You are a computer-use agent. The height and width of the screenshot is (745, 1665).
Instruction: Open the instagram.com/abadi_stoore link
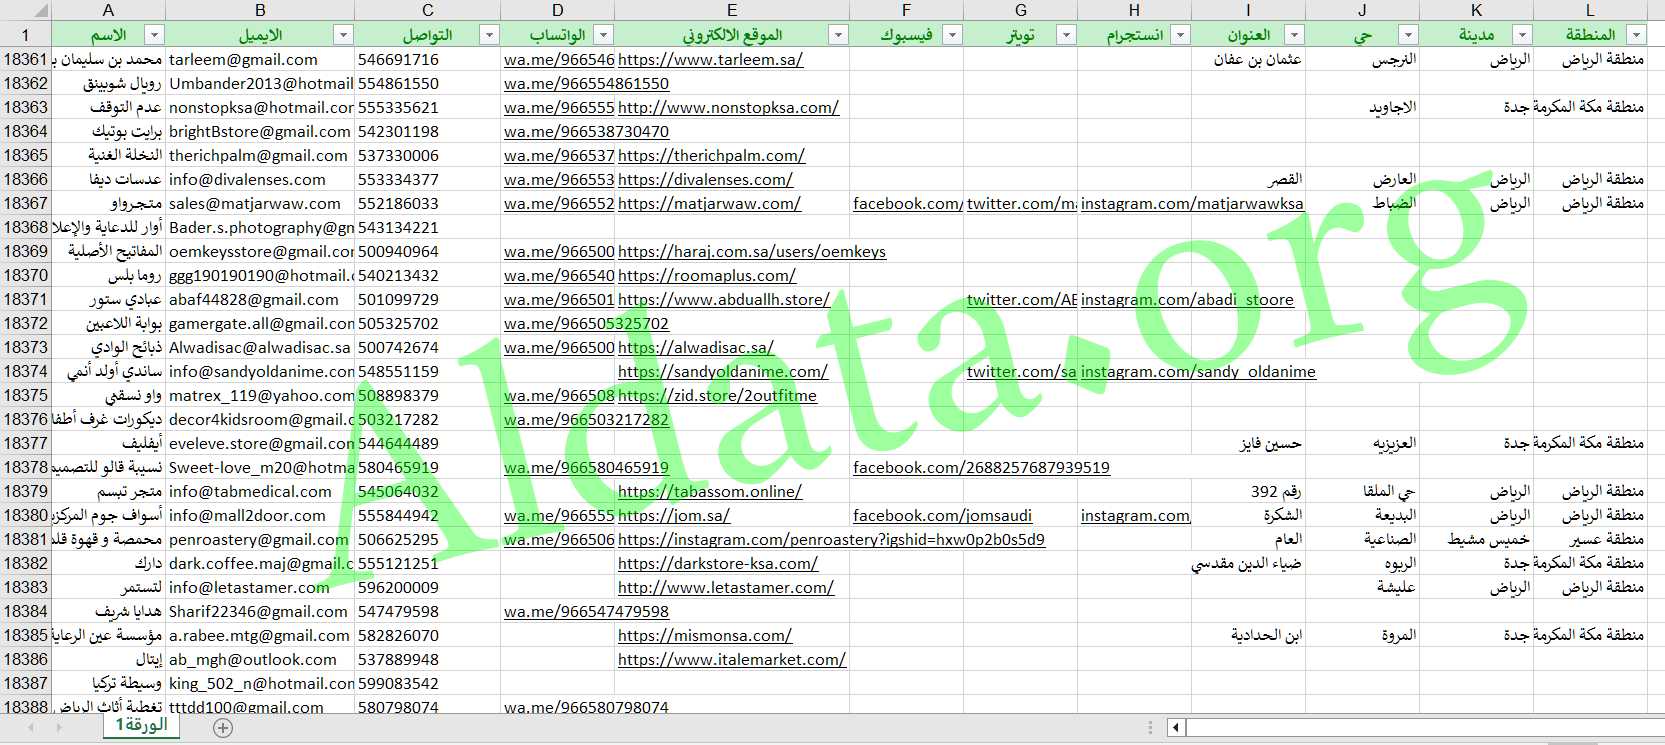(x=1187, y=300)
